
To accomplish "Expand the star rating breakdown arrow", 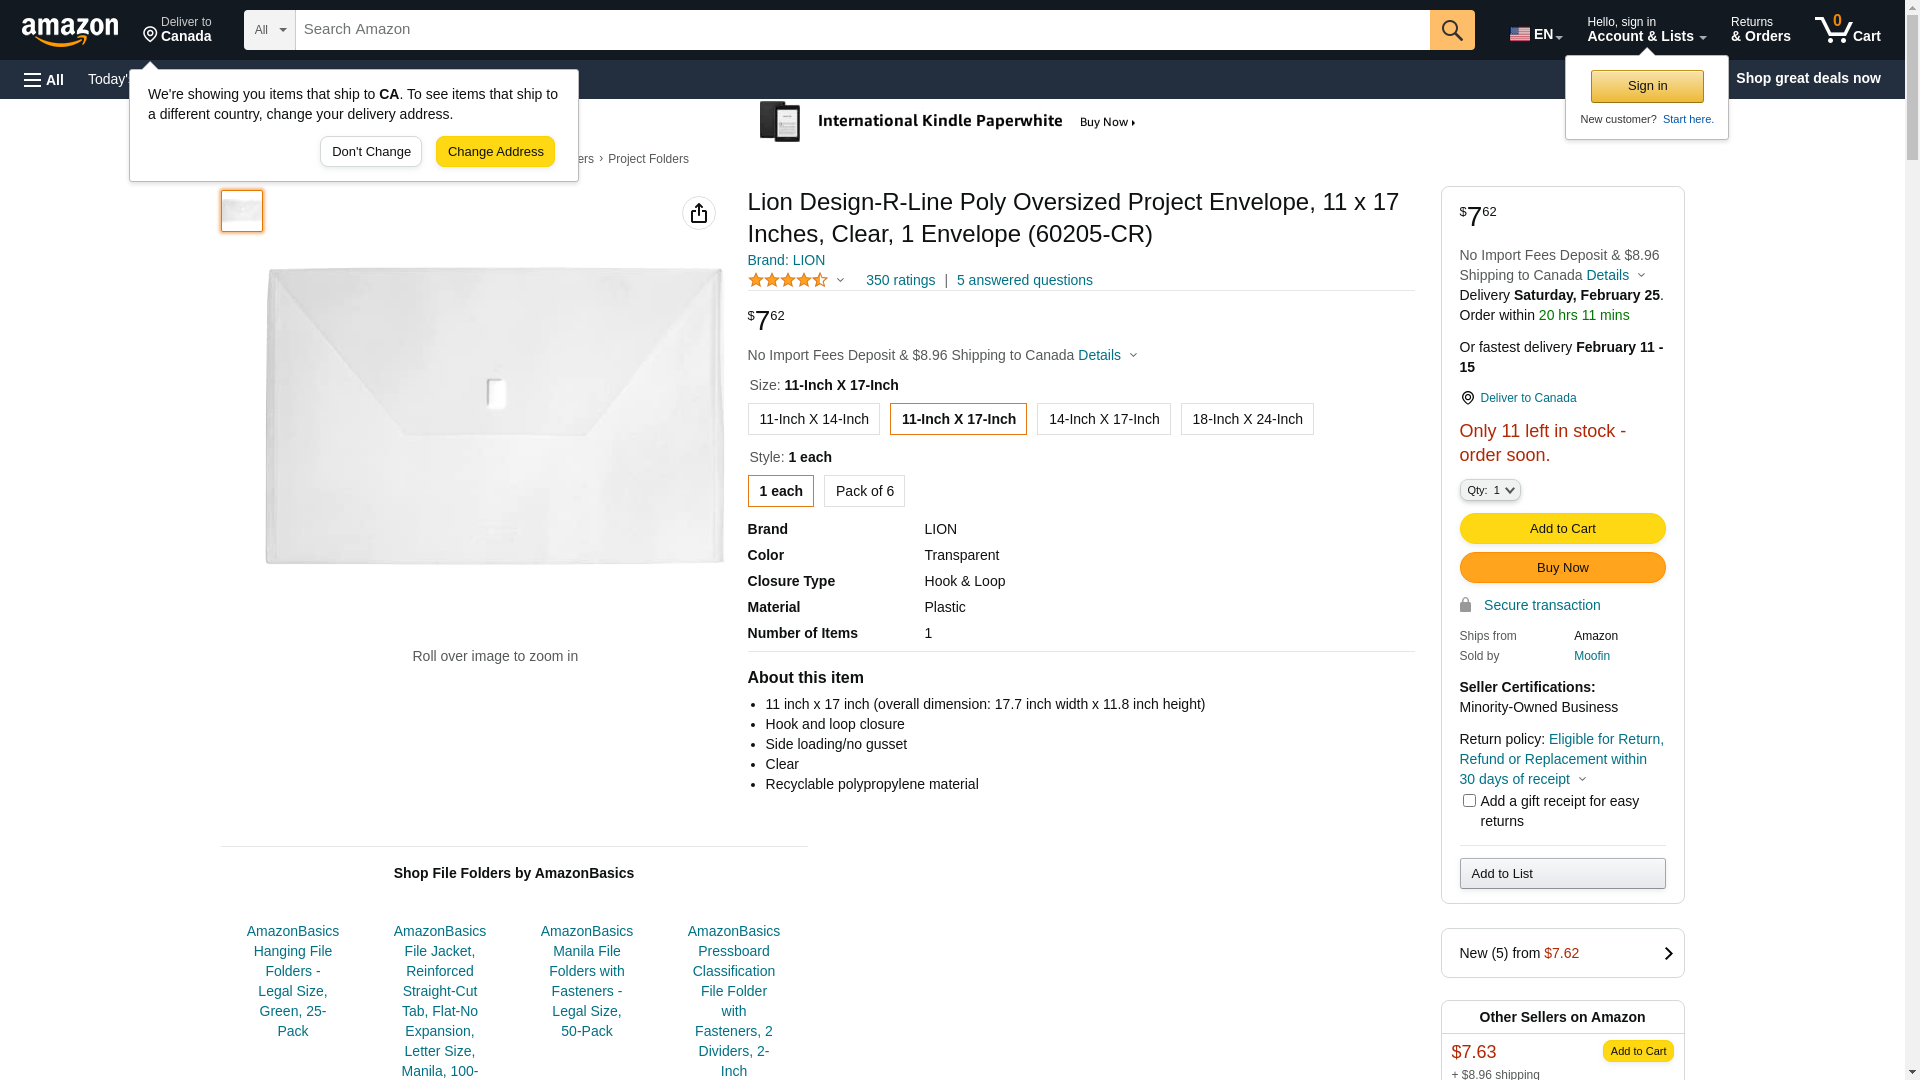I will (x=840, y=281).
